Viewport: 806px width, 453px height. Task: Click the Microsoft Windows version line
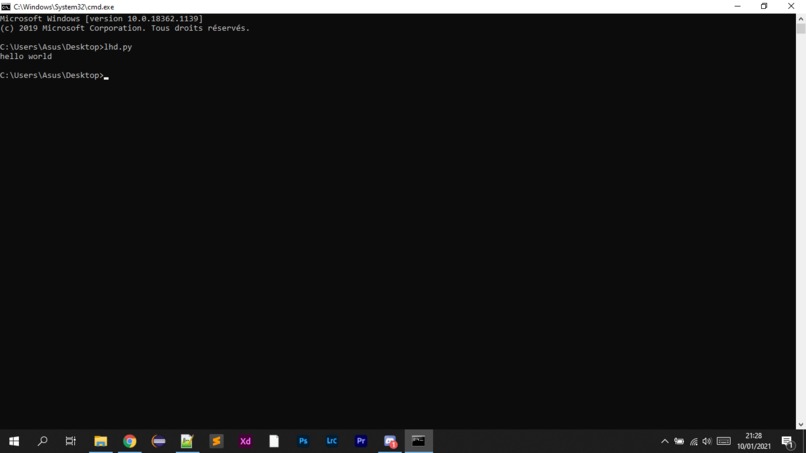[x=101, y=19]
